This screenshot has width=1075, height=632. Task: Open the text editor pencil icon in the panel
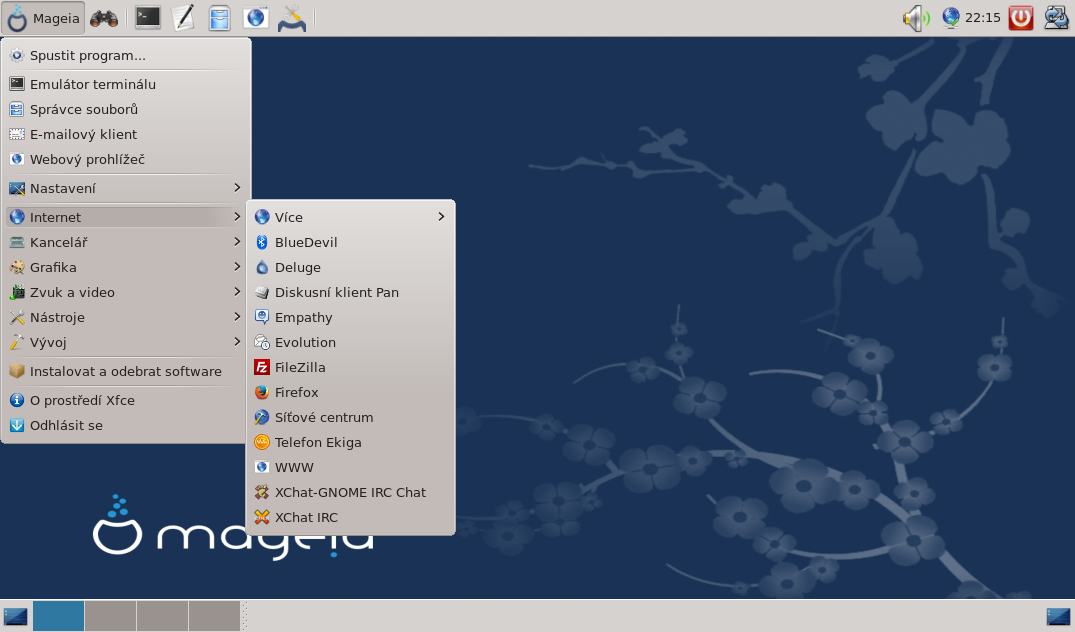(x=183, y=18)
